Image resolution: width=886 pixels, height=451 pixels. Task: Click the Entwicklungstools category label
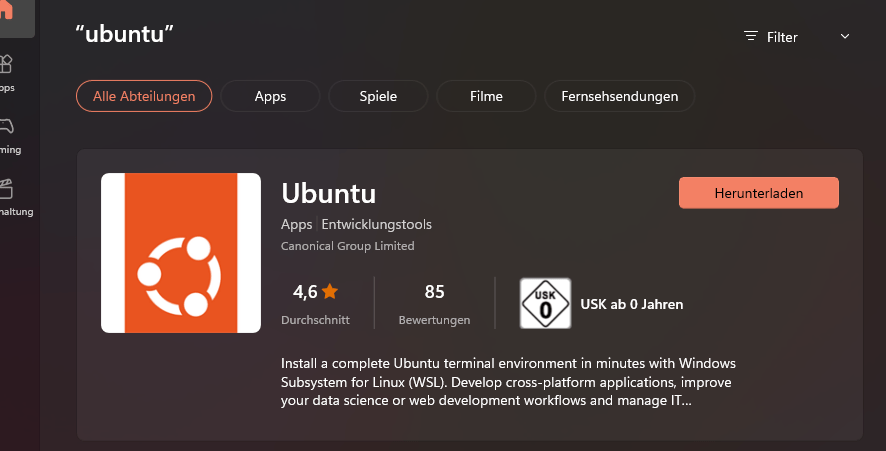[x=376, y=224]
